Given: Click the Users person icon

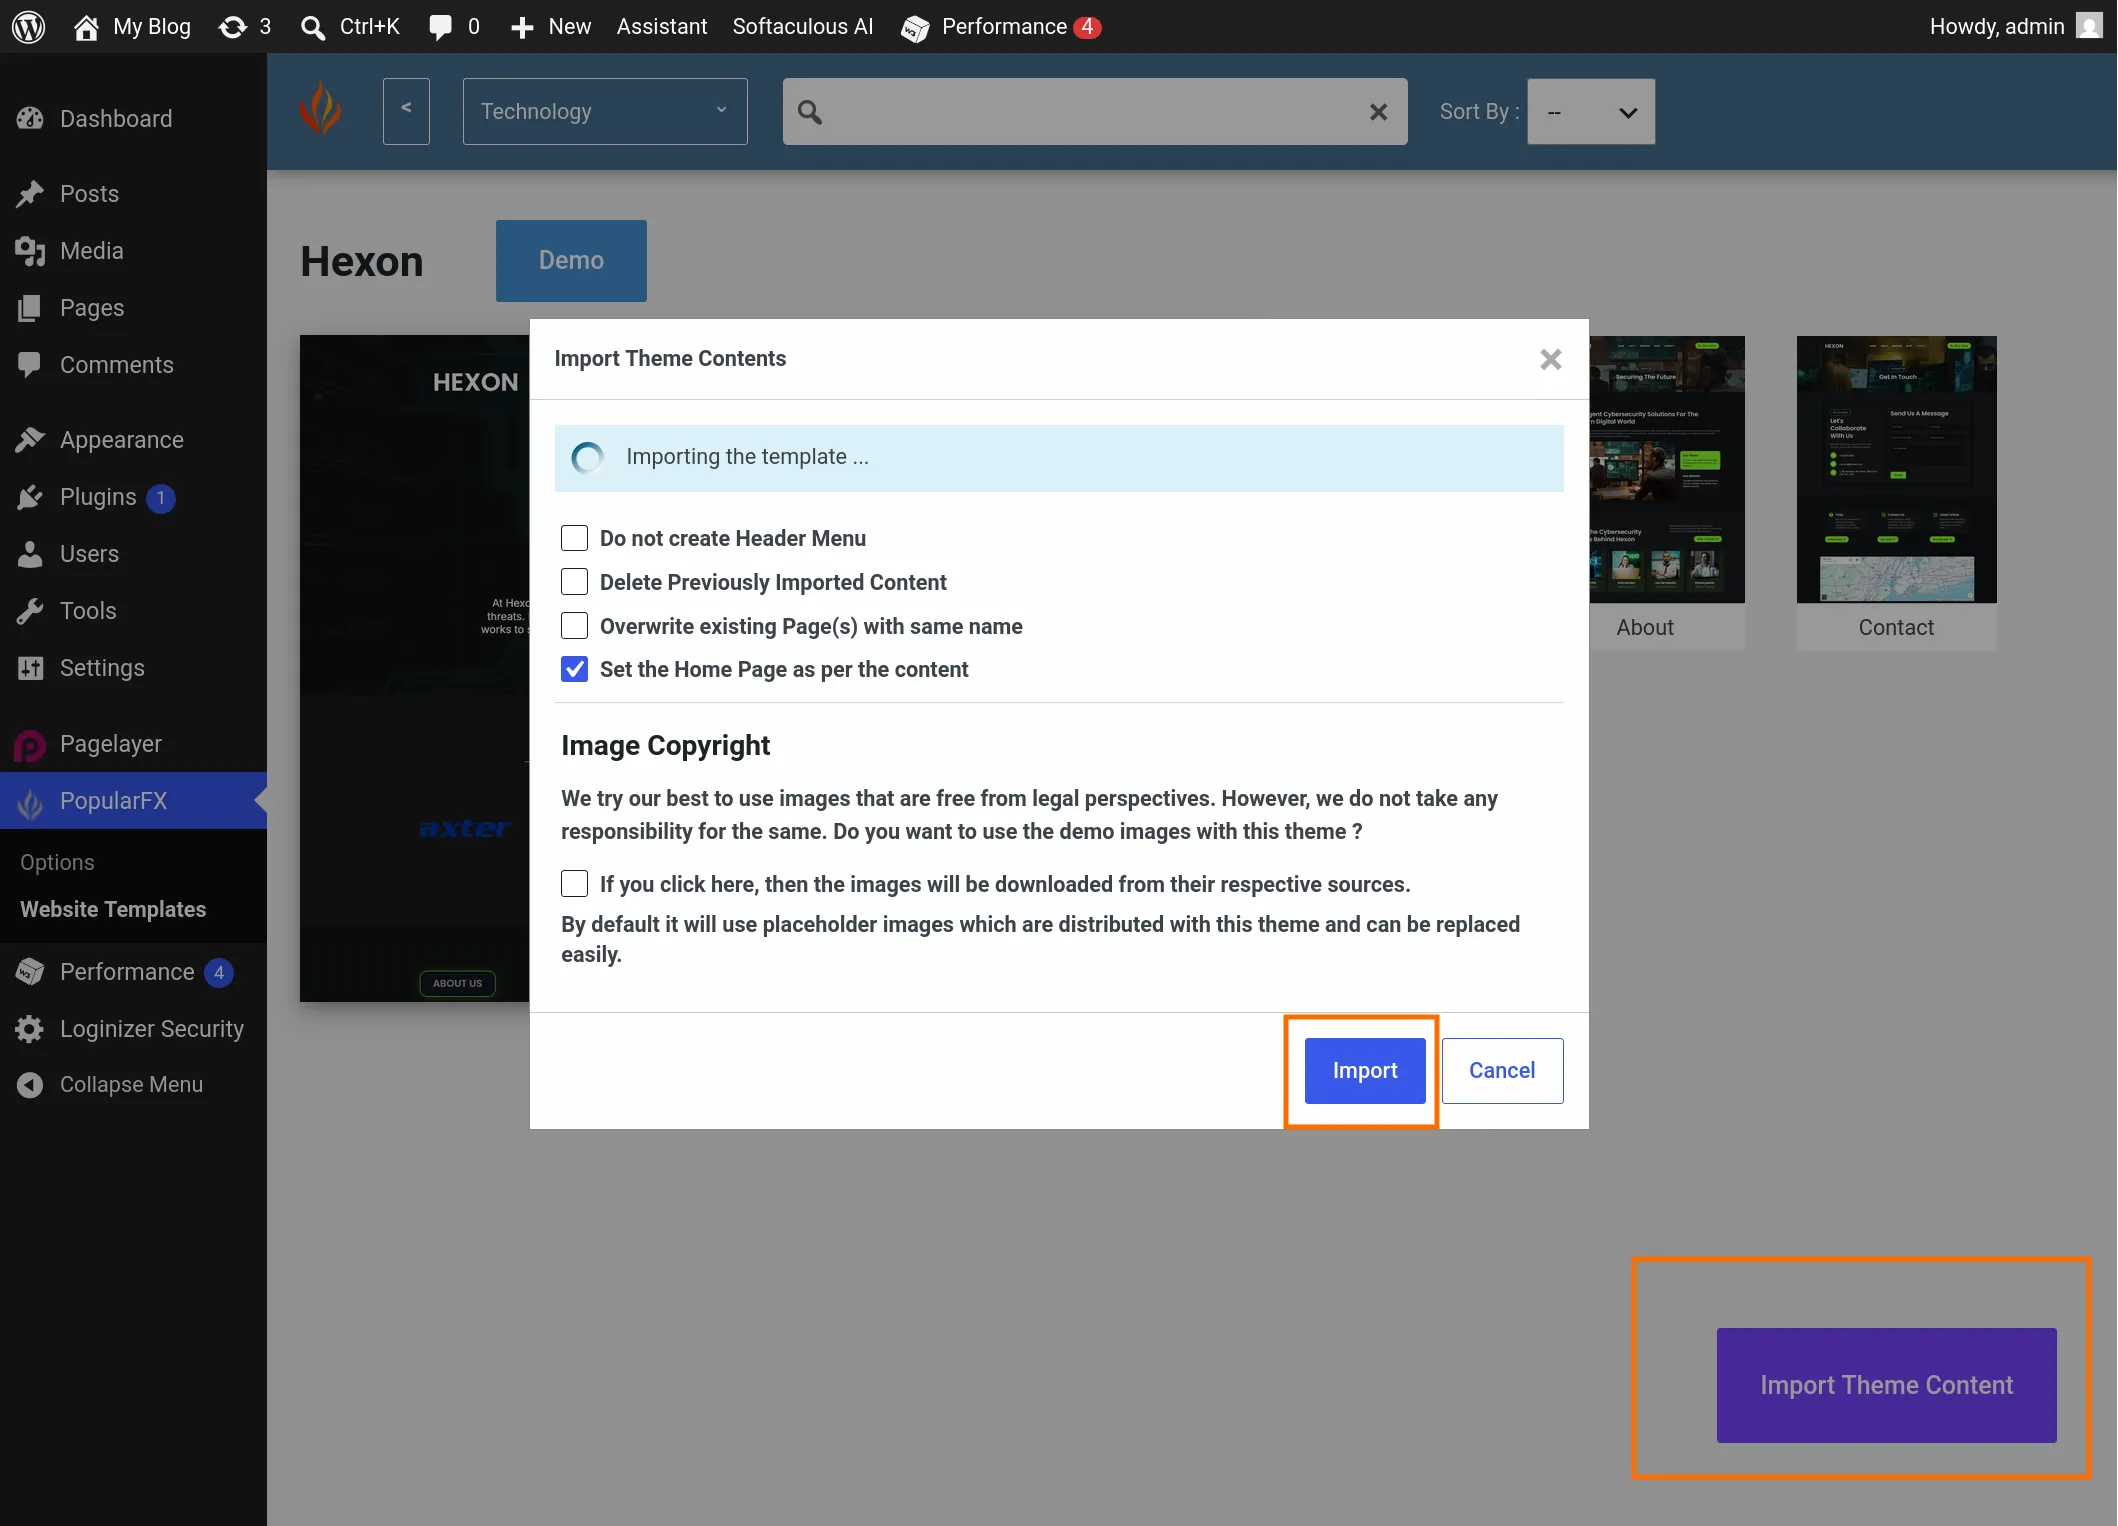Looking at the screenshot, I should [30, 554].
